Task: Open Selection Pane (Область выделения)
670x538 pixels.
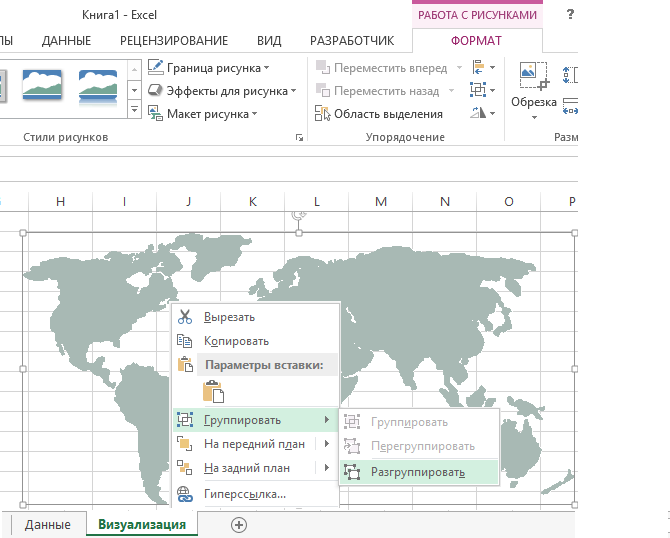Action: click(x=378, y=114)
